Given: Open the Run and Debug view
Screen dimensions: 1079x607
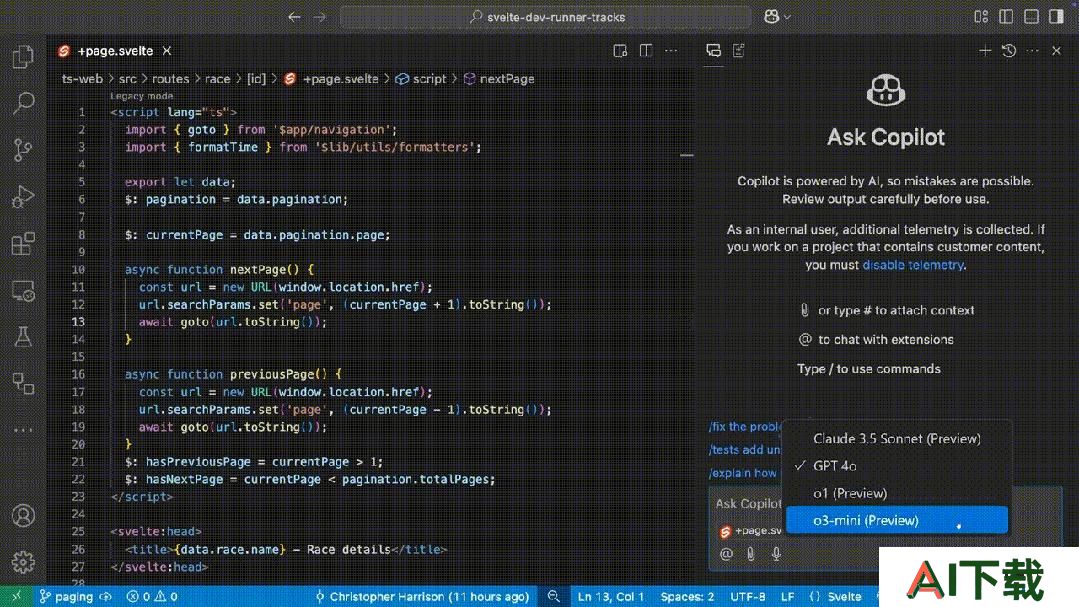Looking at the screenshot, I should (23, 196).
